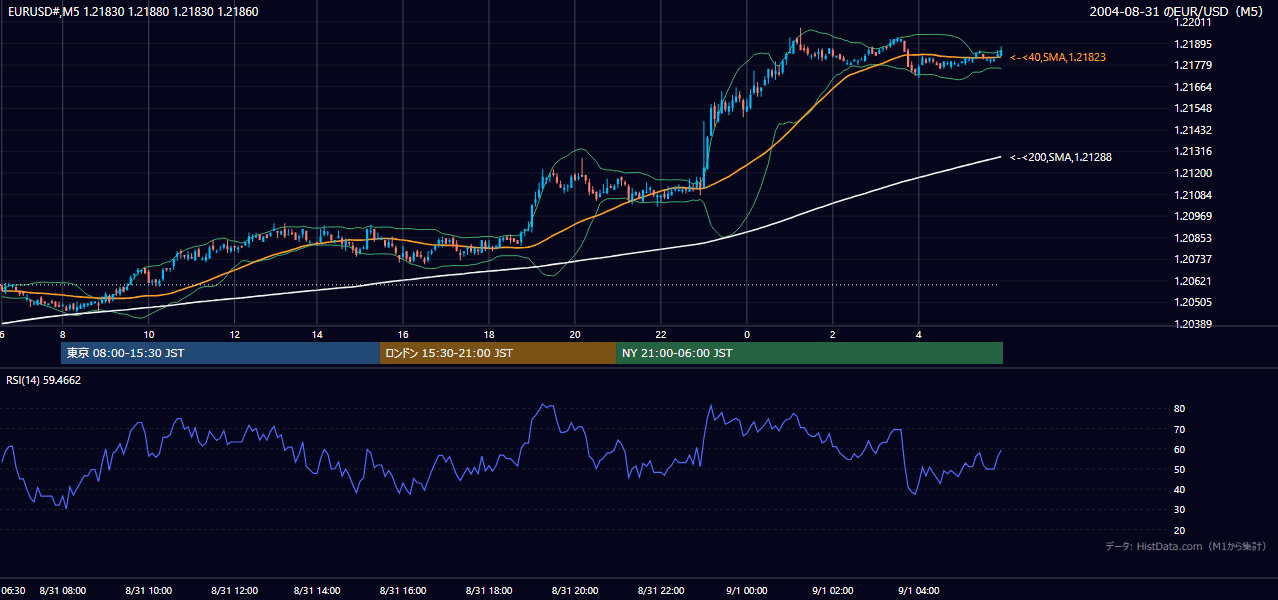Click the RSI scale level 20
This screenshot has width=1278, height=600.
click(x=1179, y=530)
